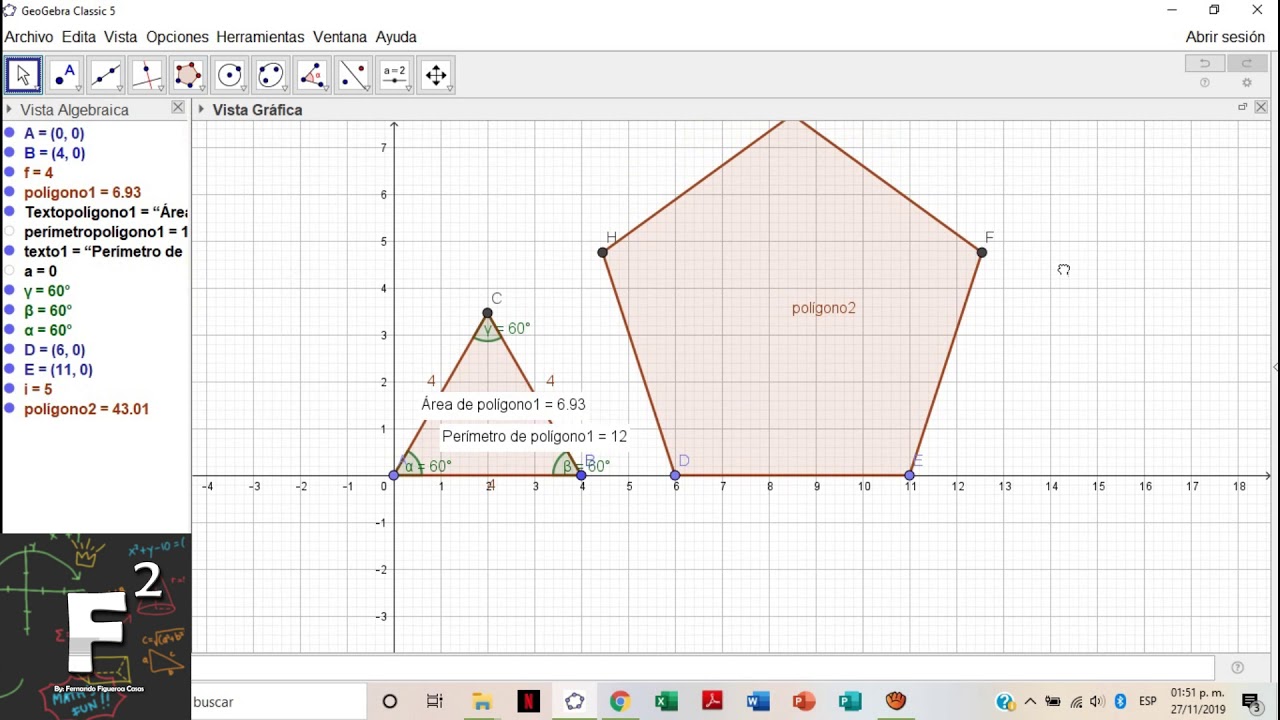The height and width of the screenshot is (720, 1280).
Task: Open Publisher from the taskbar
Action: coord(850,702)
